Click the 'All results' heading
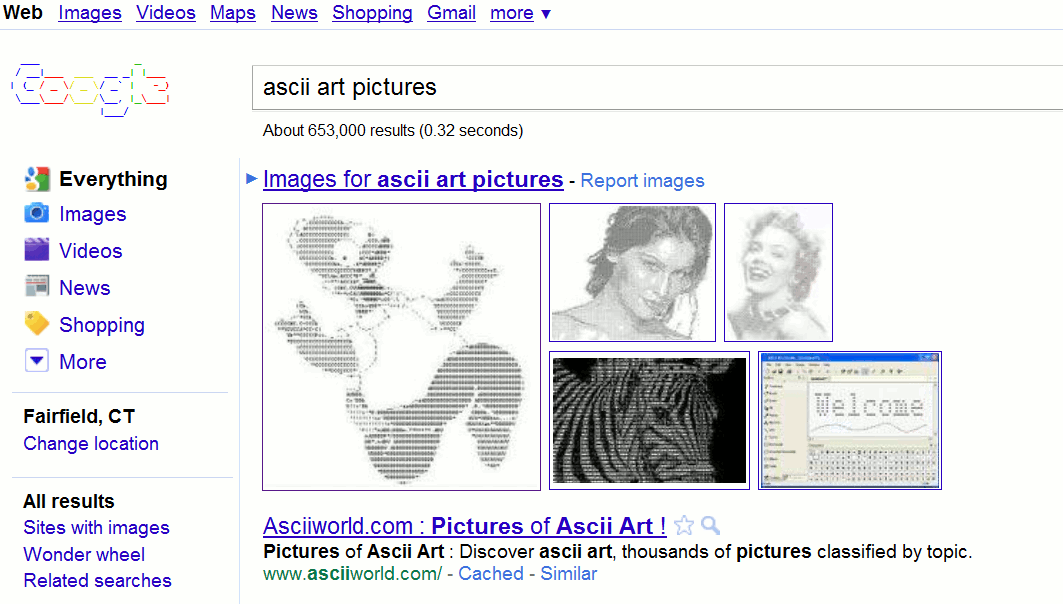 click(68, 501)
